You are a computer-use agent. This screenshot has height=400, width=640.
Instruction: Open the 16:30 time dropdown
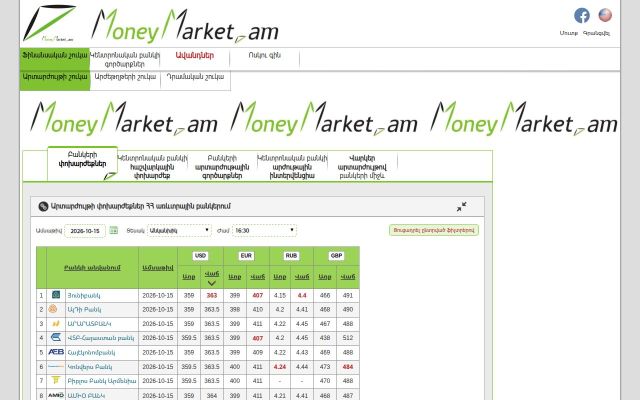click(264, 231)
